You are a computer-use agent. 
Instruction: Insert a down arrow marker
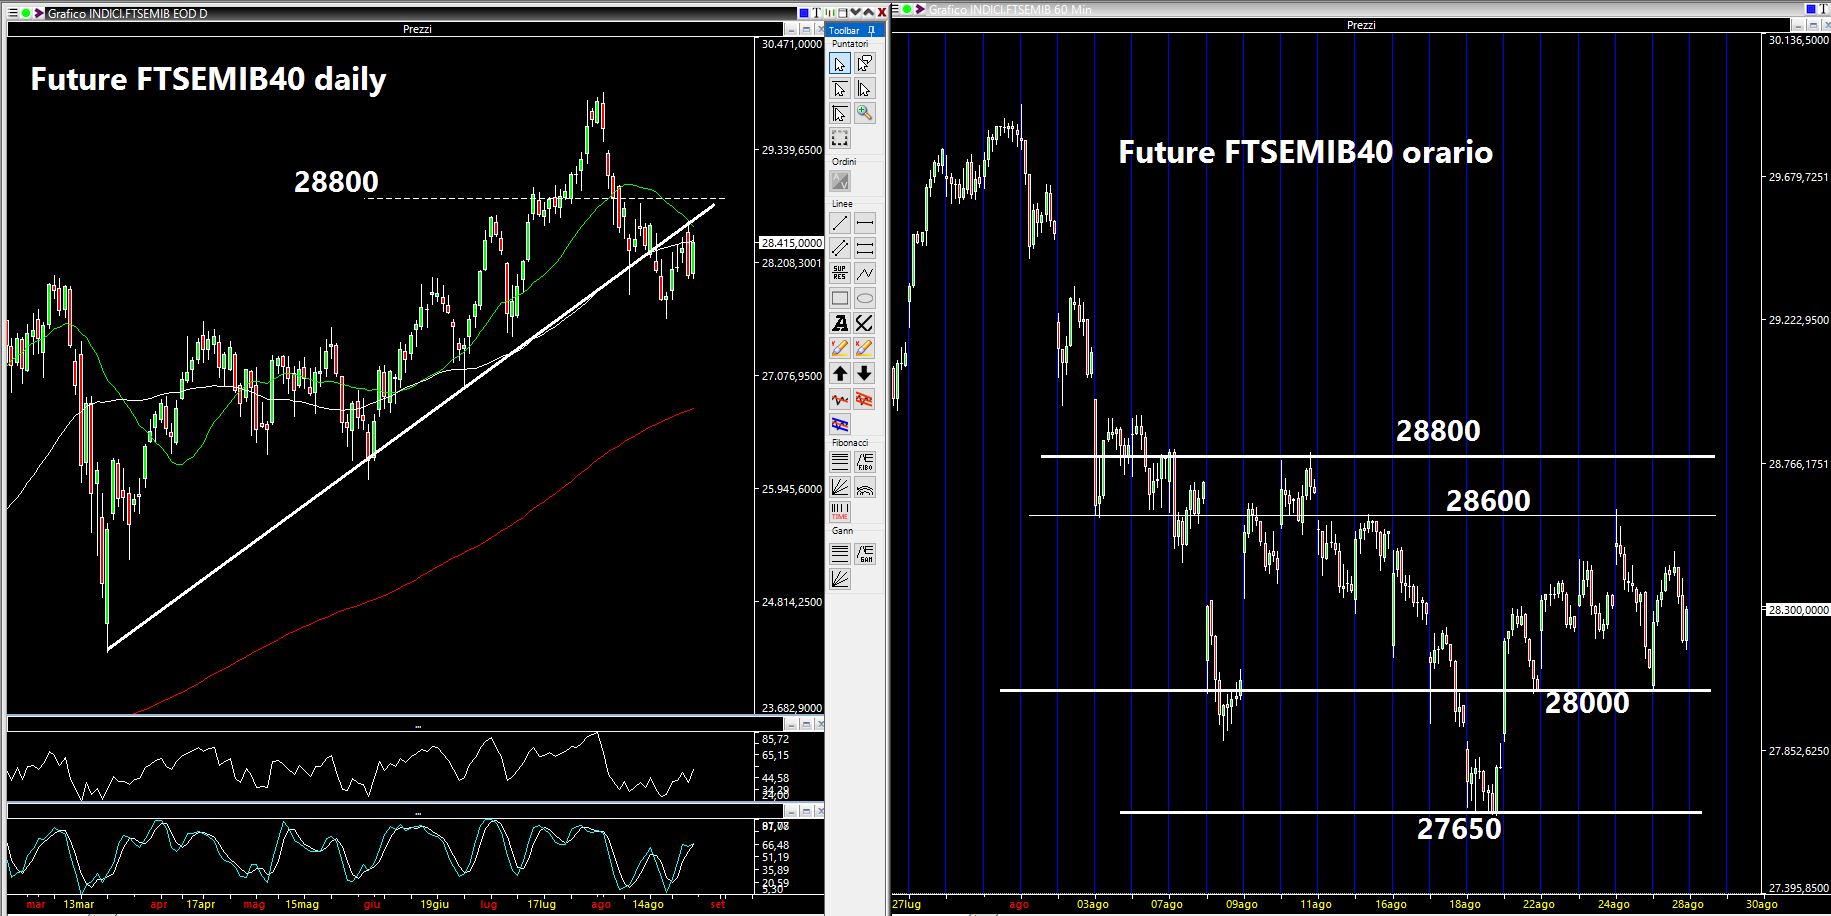[864, 373]
